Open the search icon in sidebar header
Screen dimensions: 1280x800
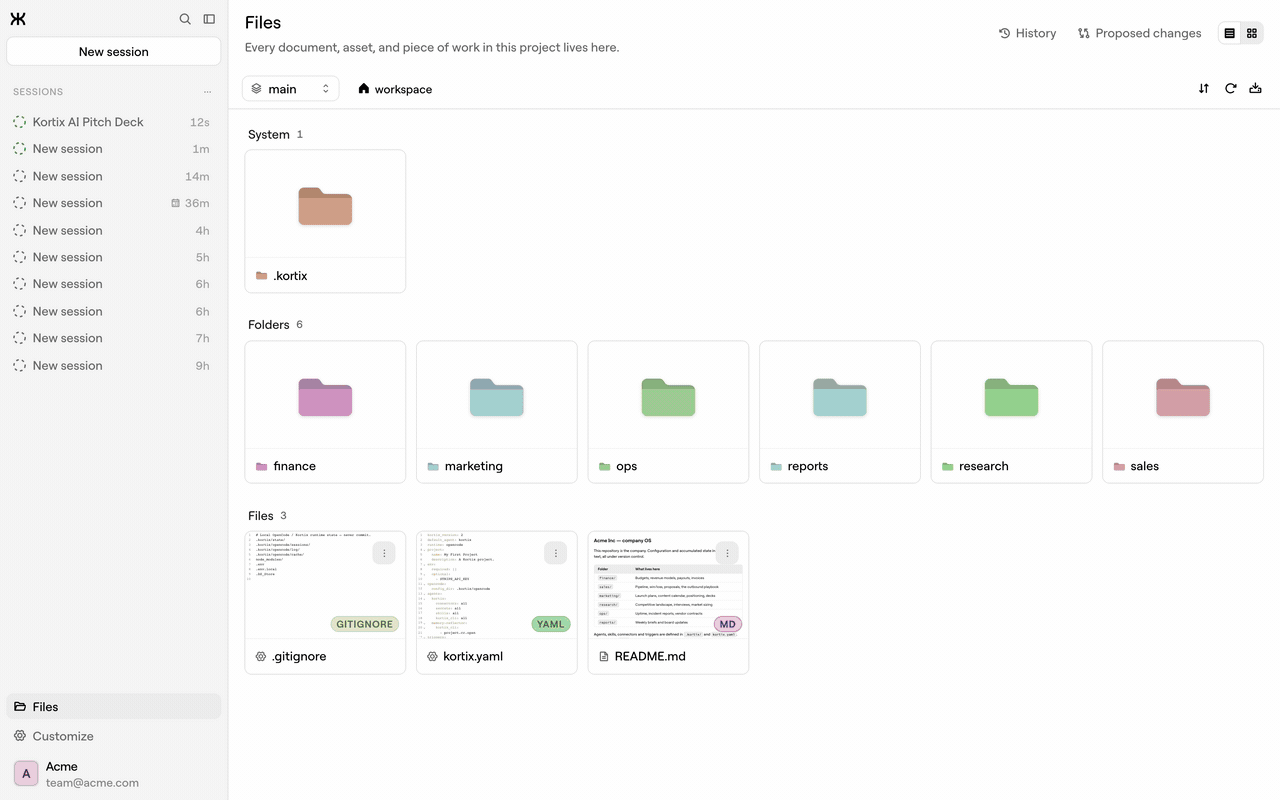point(185,19)
